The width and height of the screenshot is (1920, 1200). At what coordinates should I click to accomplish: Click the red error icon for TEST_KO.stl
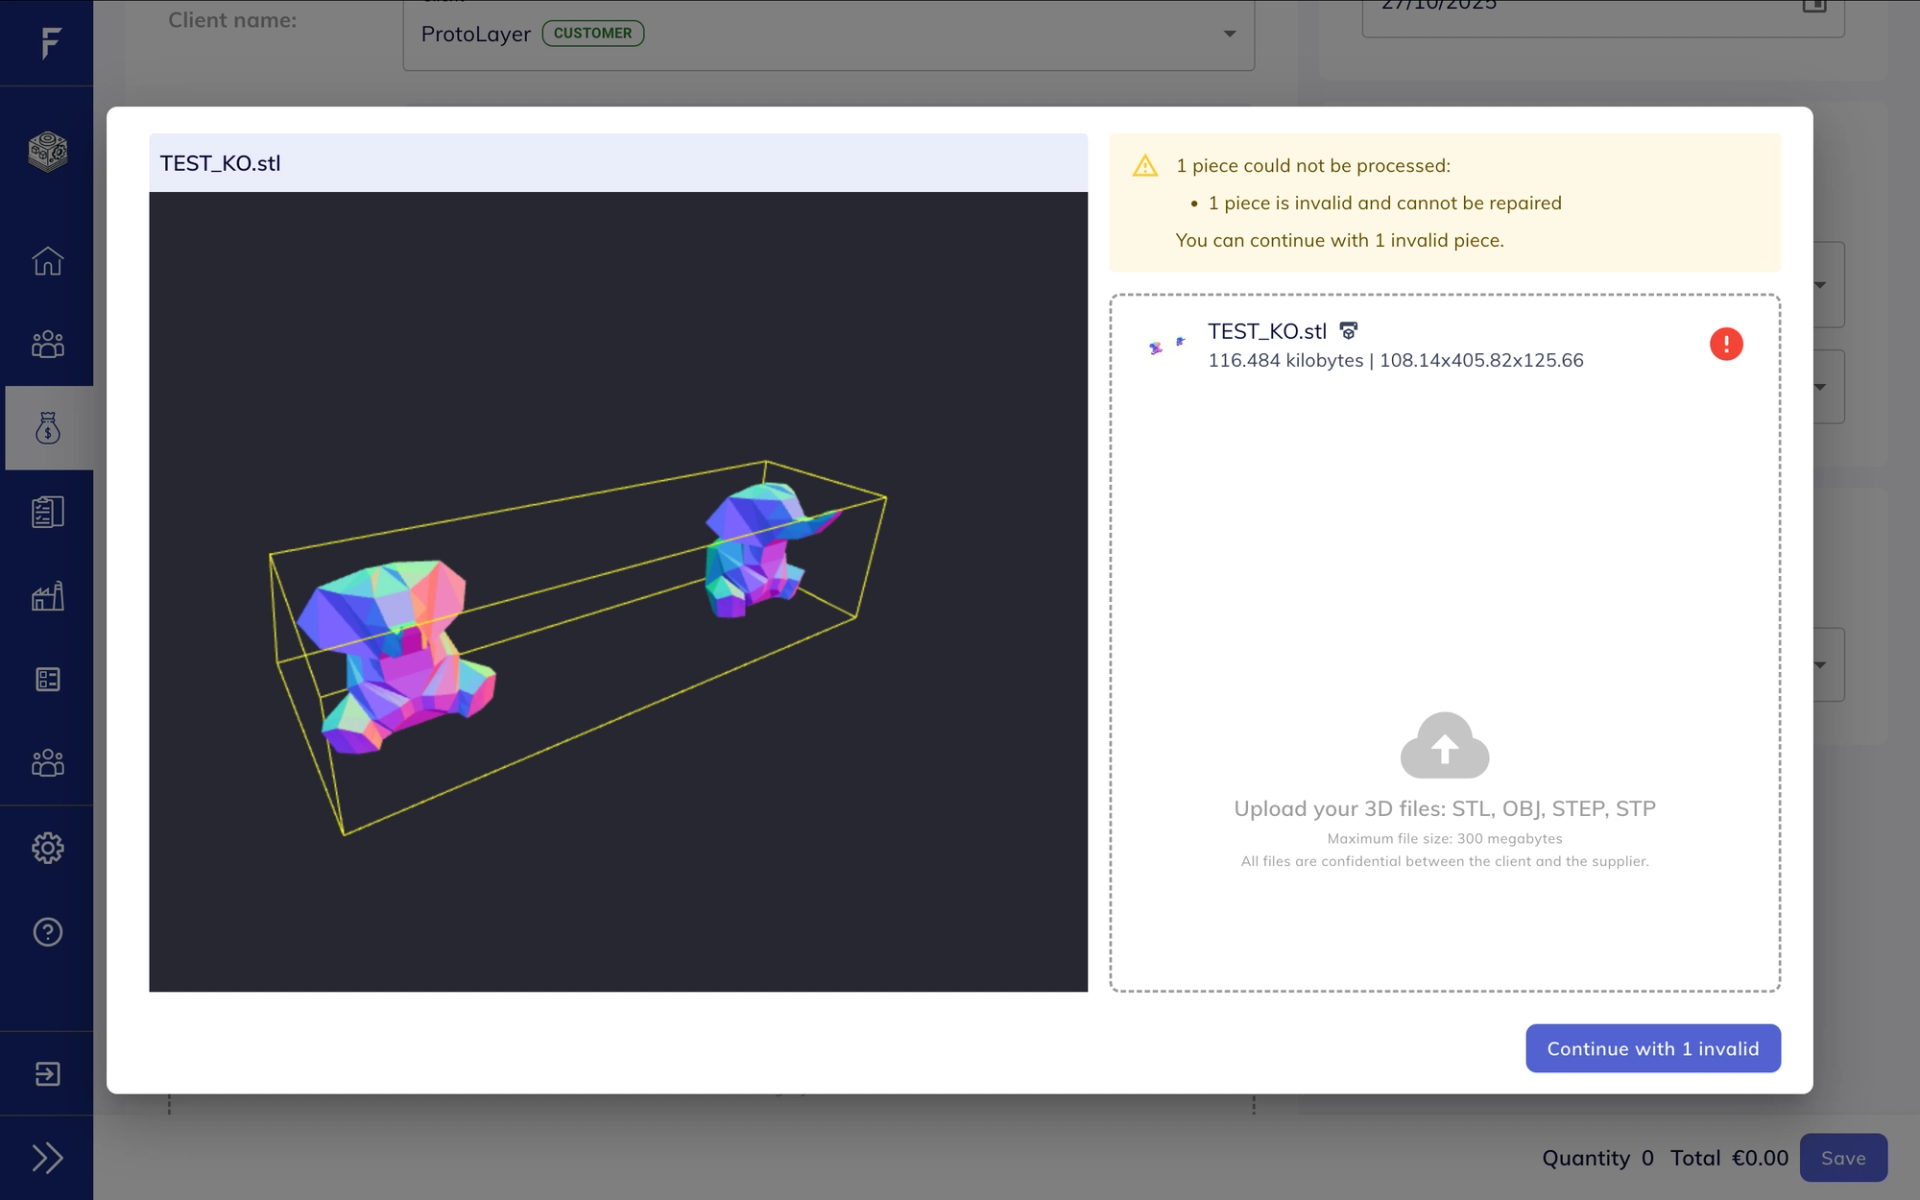pyautogui.click(x=1725, y=344)
